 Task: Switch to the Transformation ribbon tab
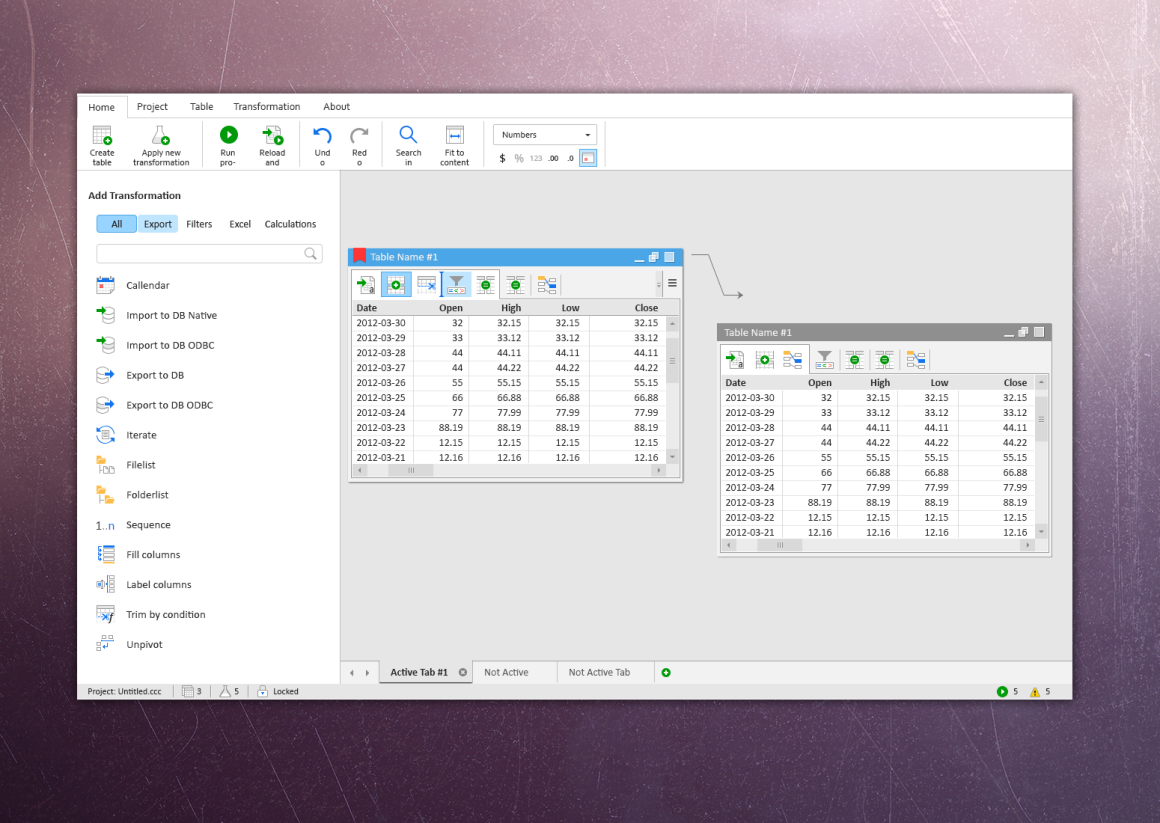[266, 106]
